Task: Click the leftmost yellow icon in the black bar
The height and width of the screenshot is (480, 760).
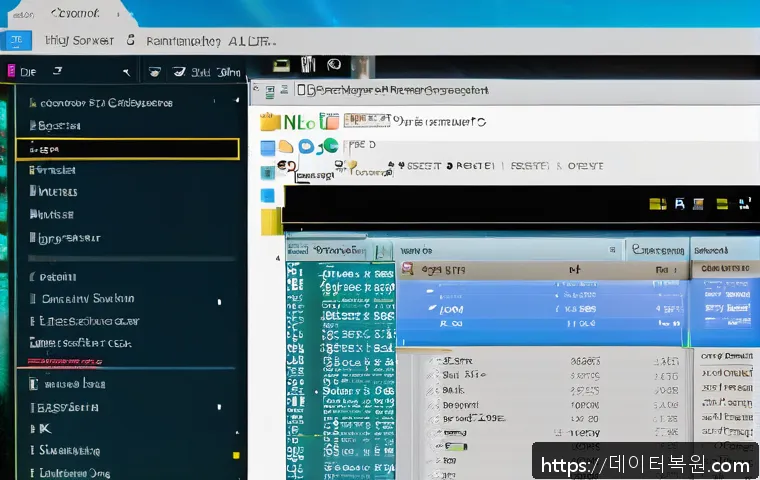Action: click(658, 204)
